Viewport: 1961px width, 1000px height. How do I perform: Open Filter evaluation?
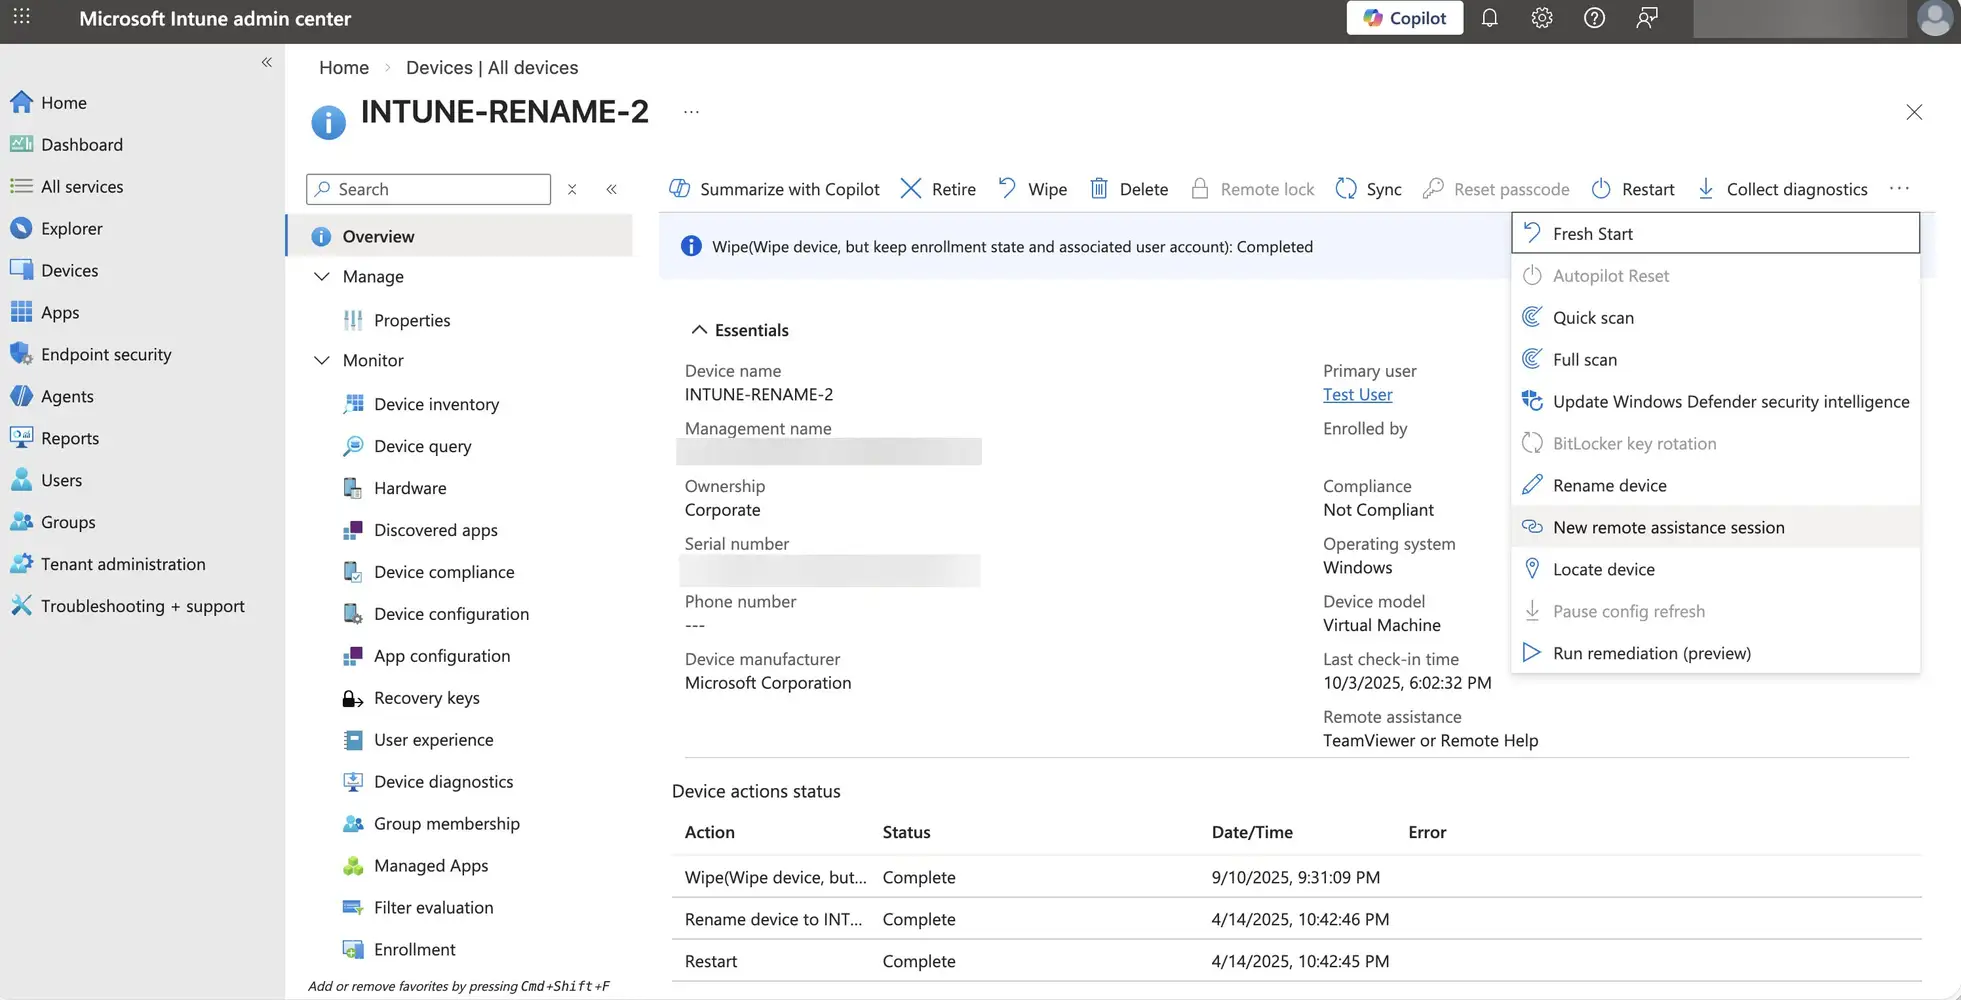433,908
